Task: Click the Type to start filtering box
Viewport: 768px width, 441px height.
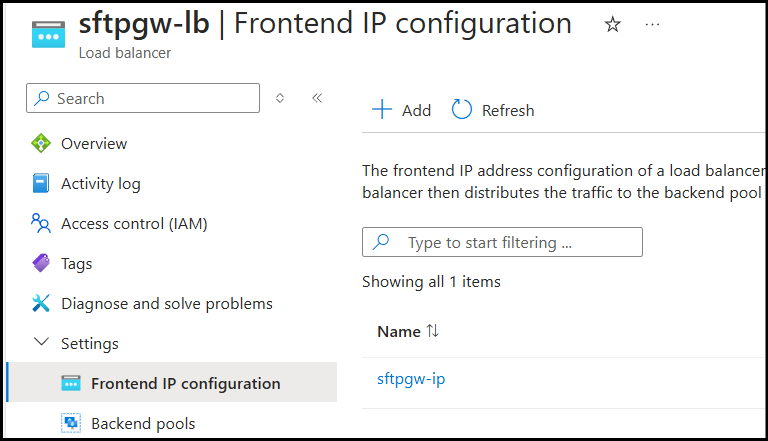Action: (x=502, y=242)
